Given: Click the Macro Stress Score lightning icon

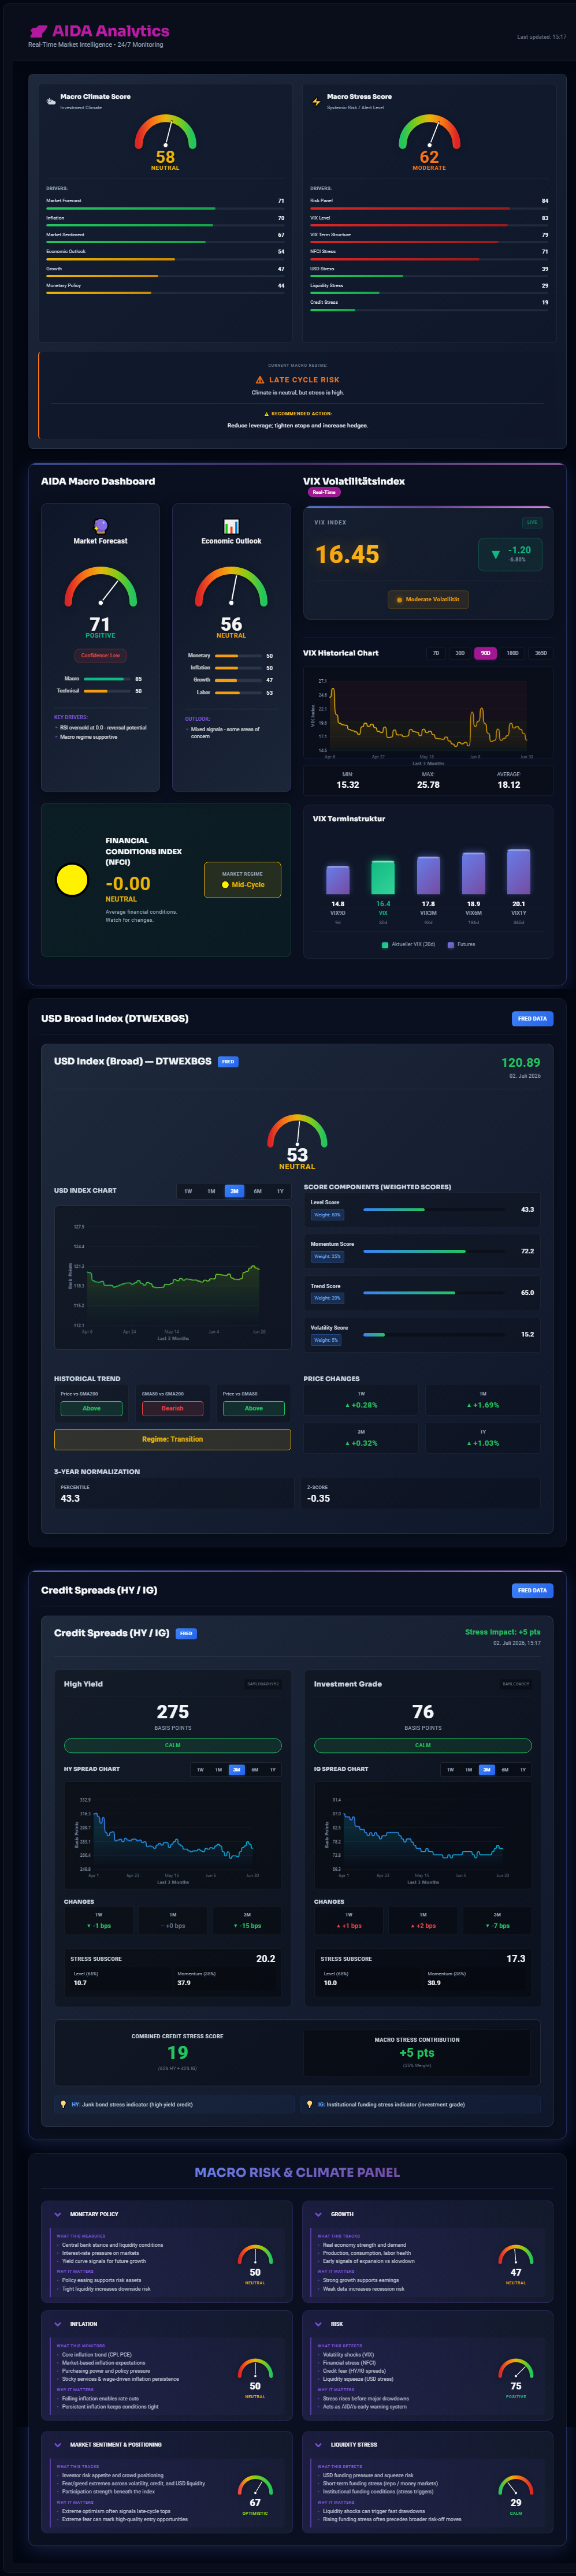Looking at the screenshot, I should [316, 101].
